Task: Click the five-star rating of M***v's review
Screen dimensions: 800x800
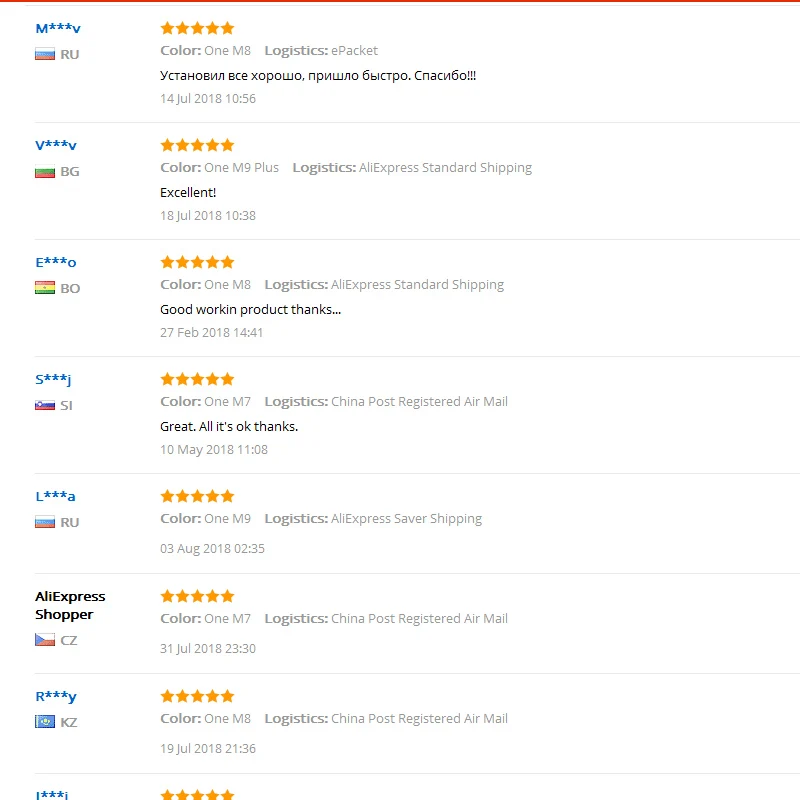Action: coord(197,28)
